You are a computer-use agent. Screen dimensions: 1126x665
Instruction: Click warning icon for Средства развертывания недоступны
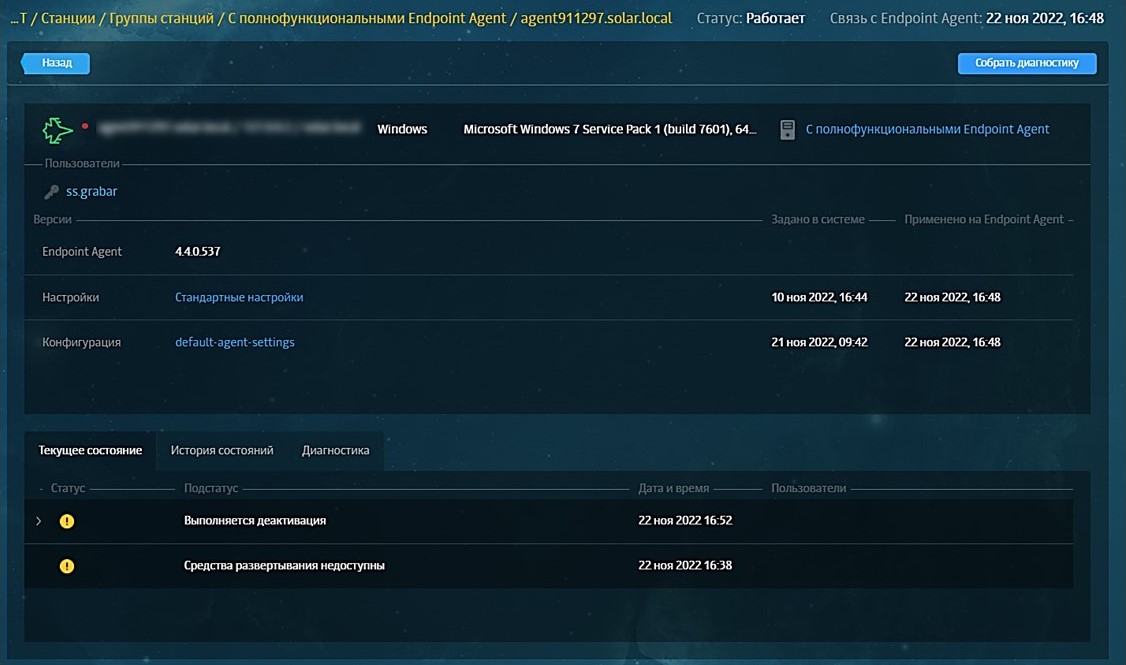point(67,566)
